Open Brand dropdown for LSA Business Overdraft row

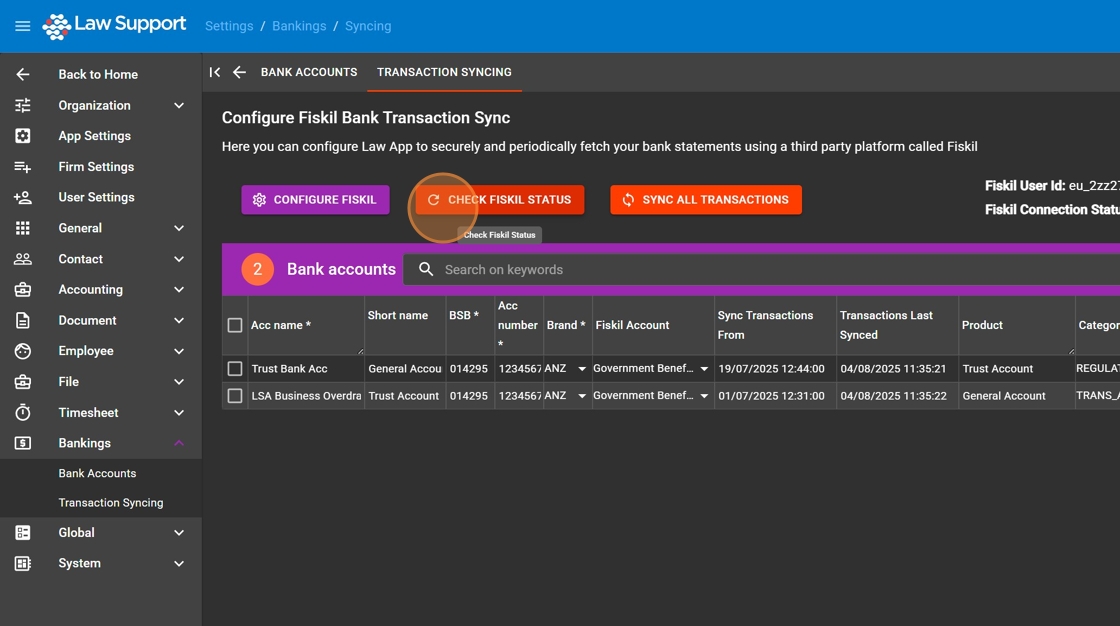(582, 396)
